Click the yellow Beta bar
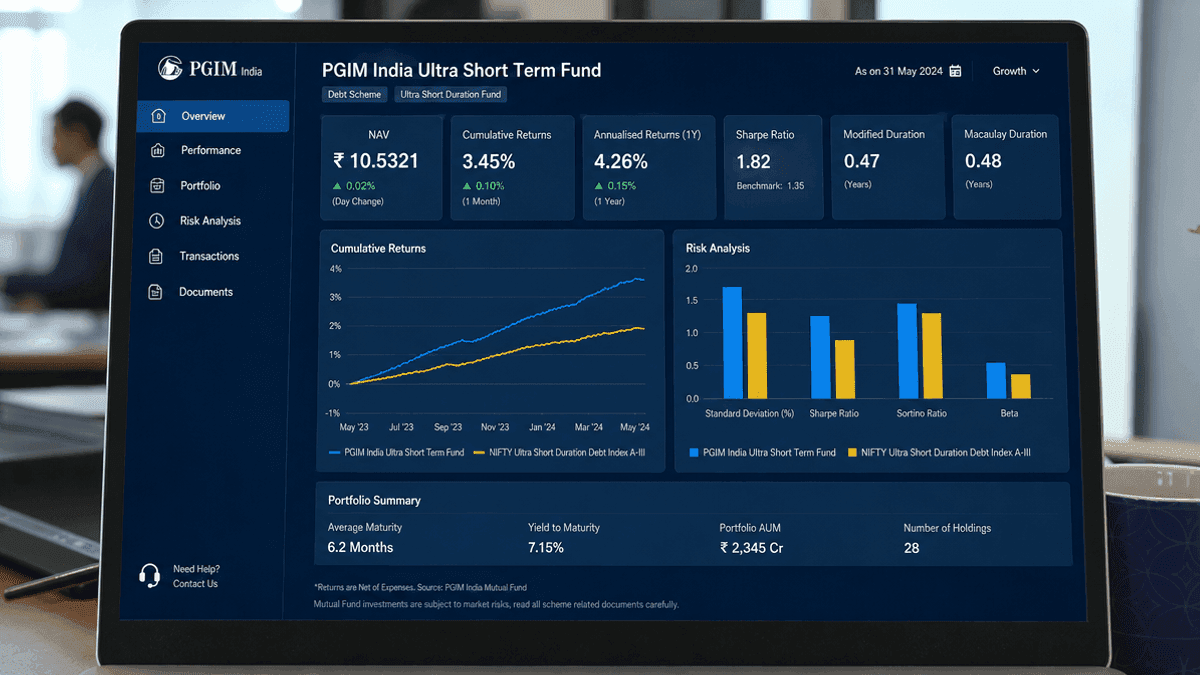 [1020, 387]
